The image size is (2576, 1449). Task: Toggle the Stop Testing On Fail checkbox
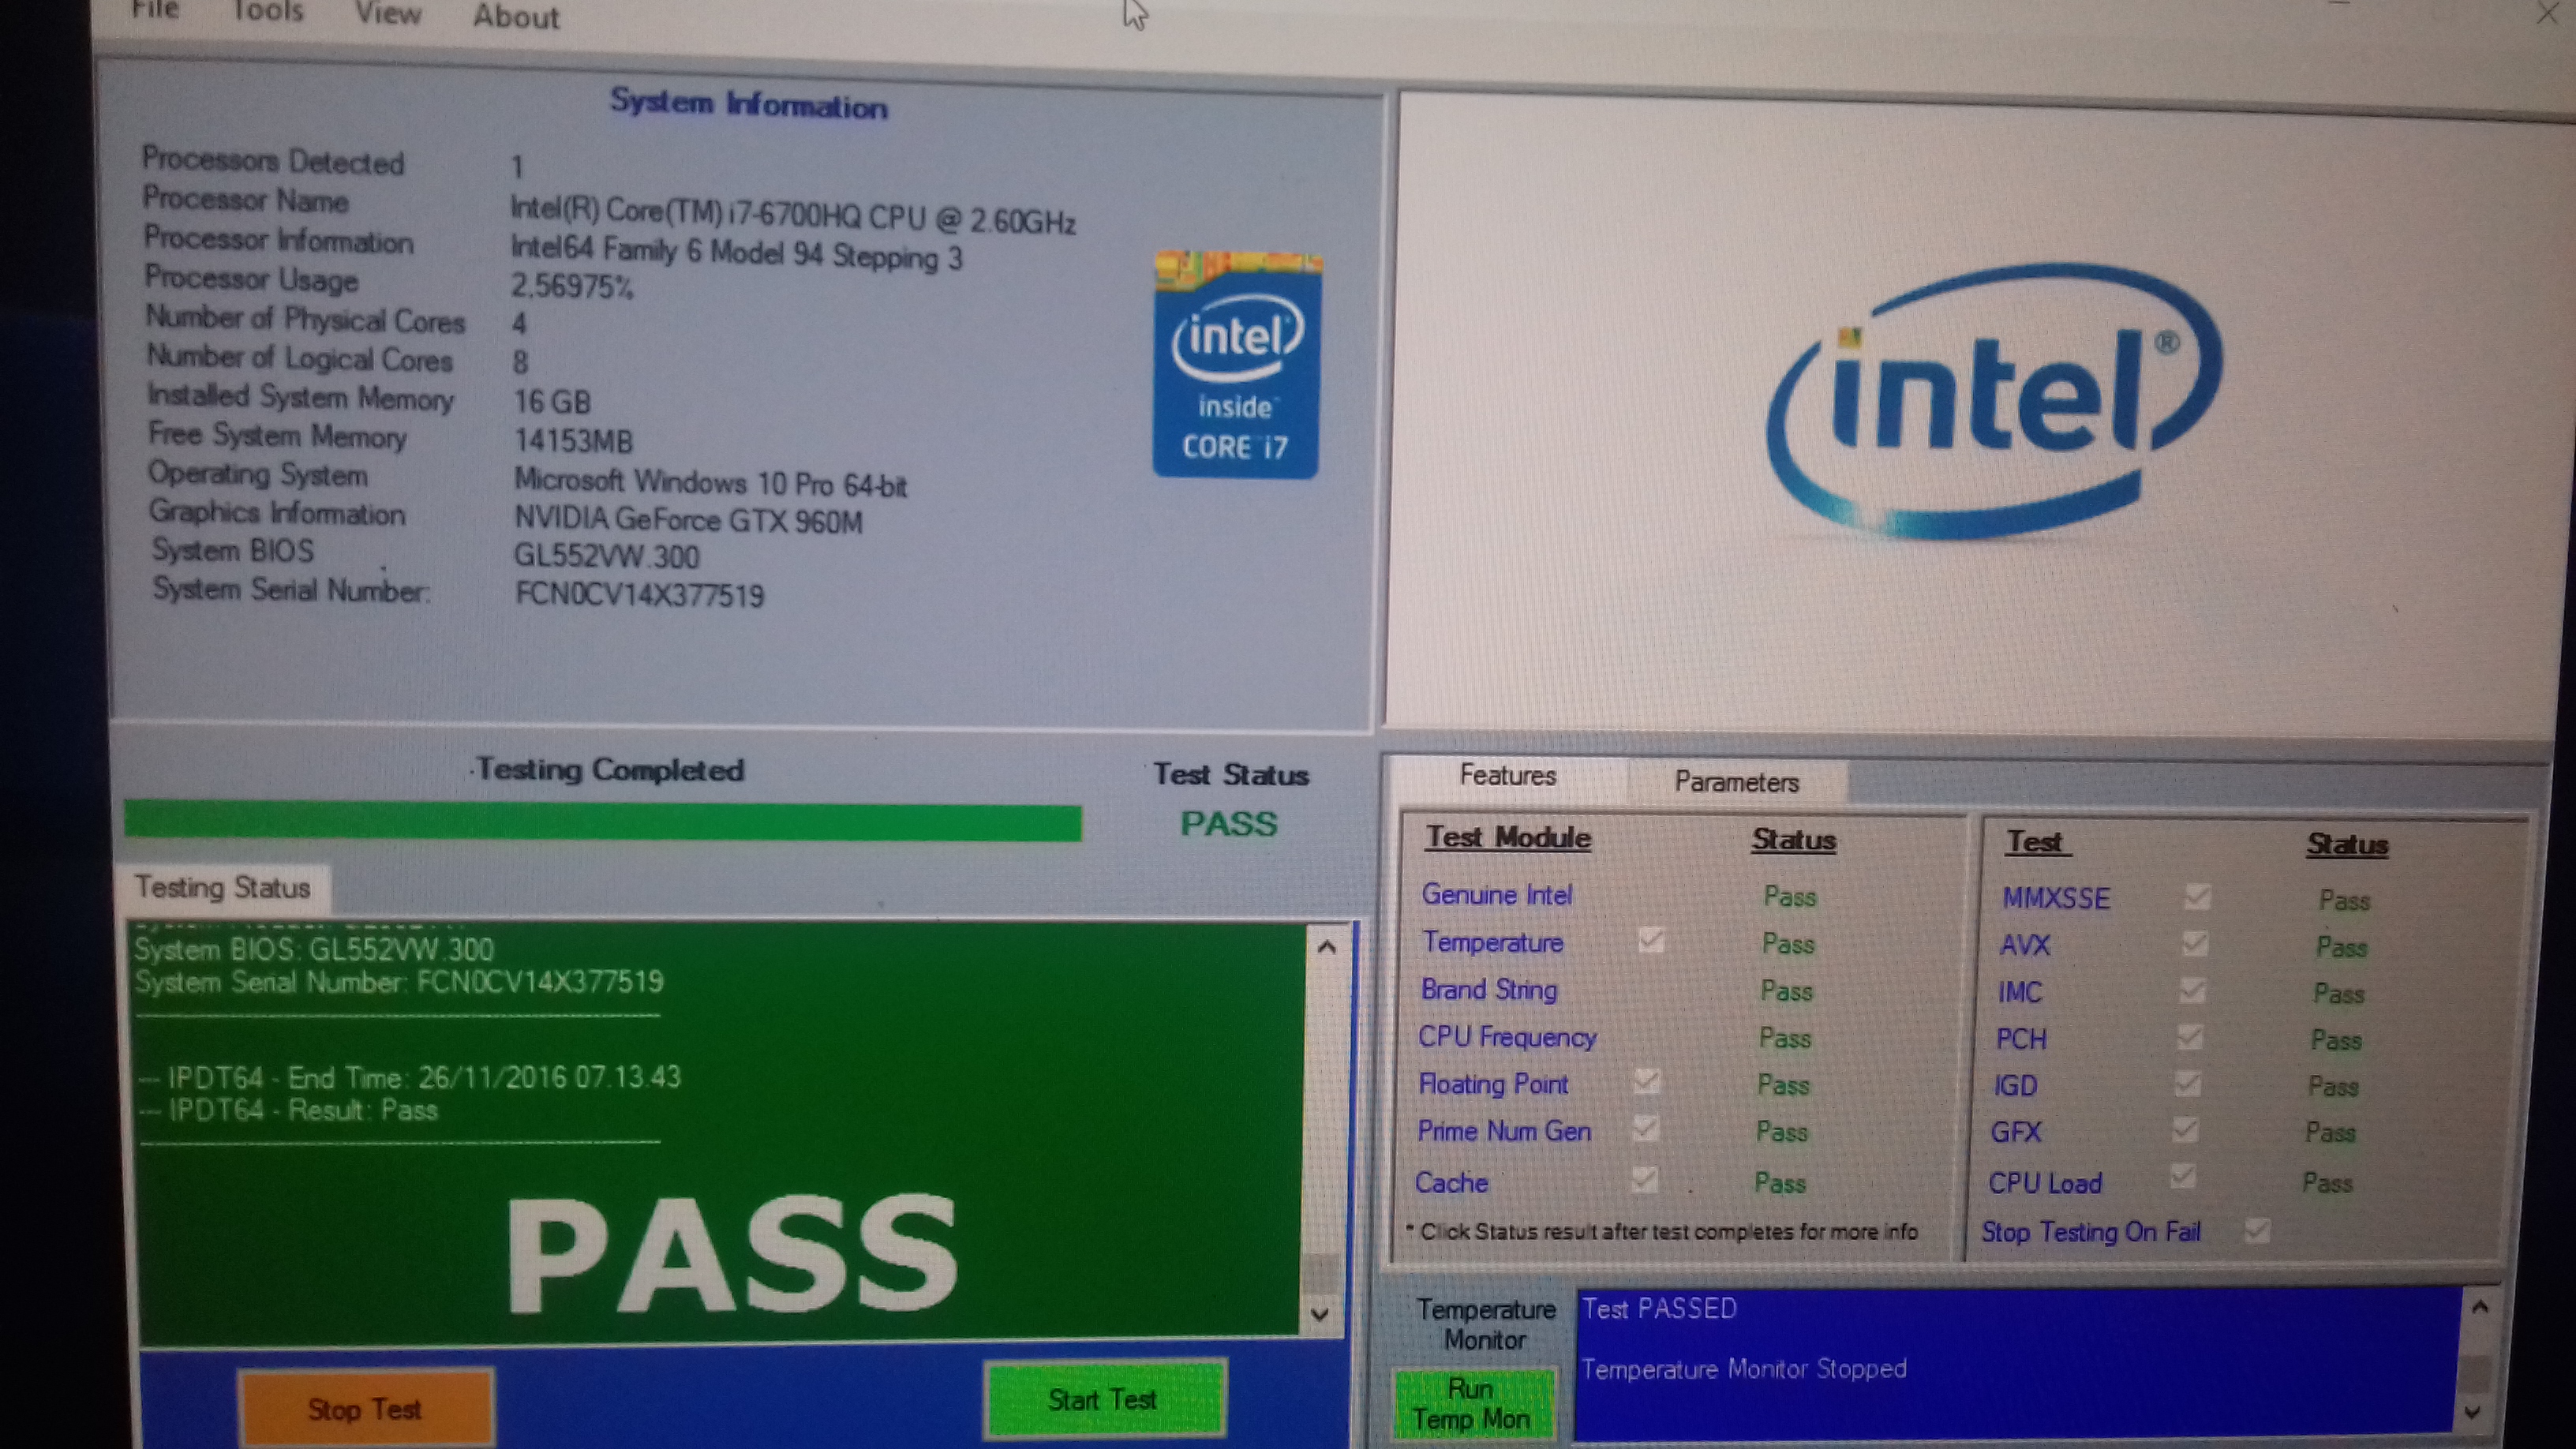coord(2257,1231)
